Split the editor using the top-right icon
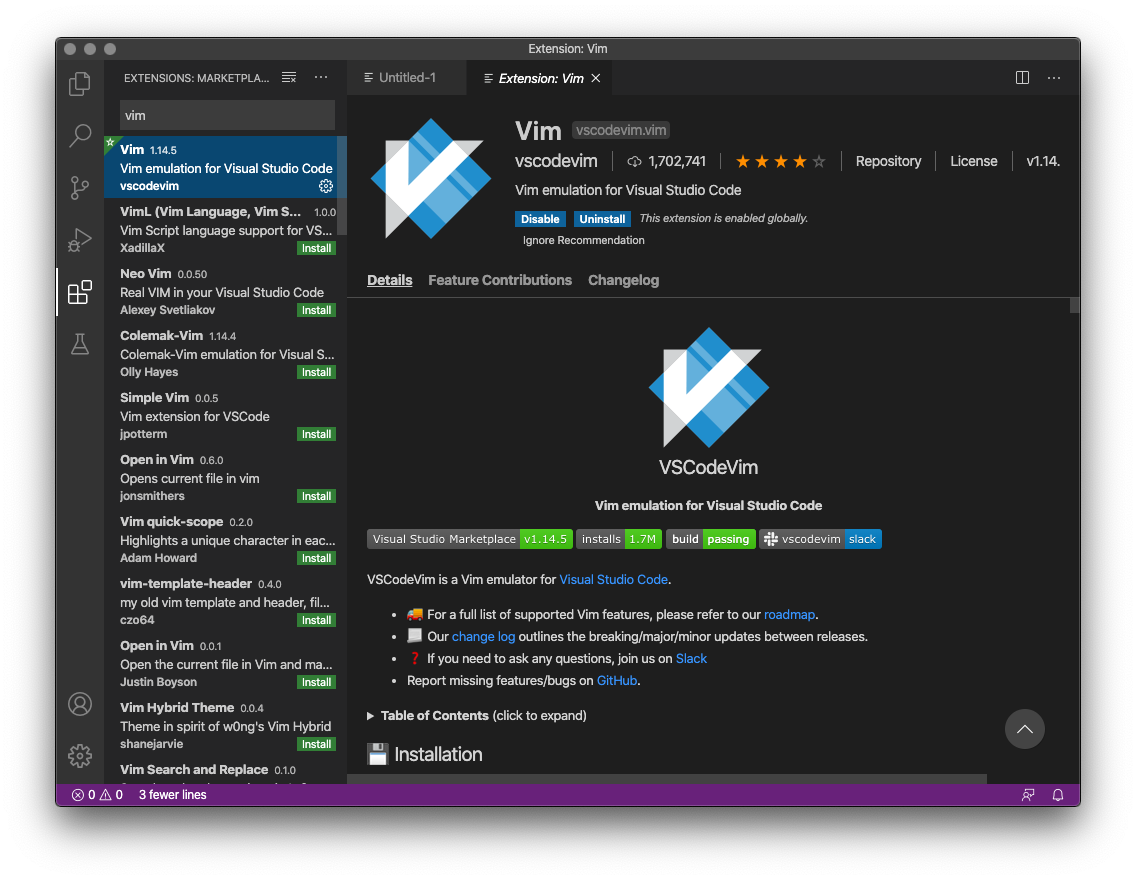The image size is (1136, 880). [x=1021, y=77]
